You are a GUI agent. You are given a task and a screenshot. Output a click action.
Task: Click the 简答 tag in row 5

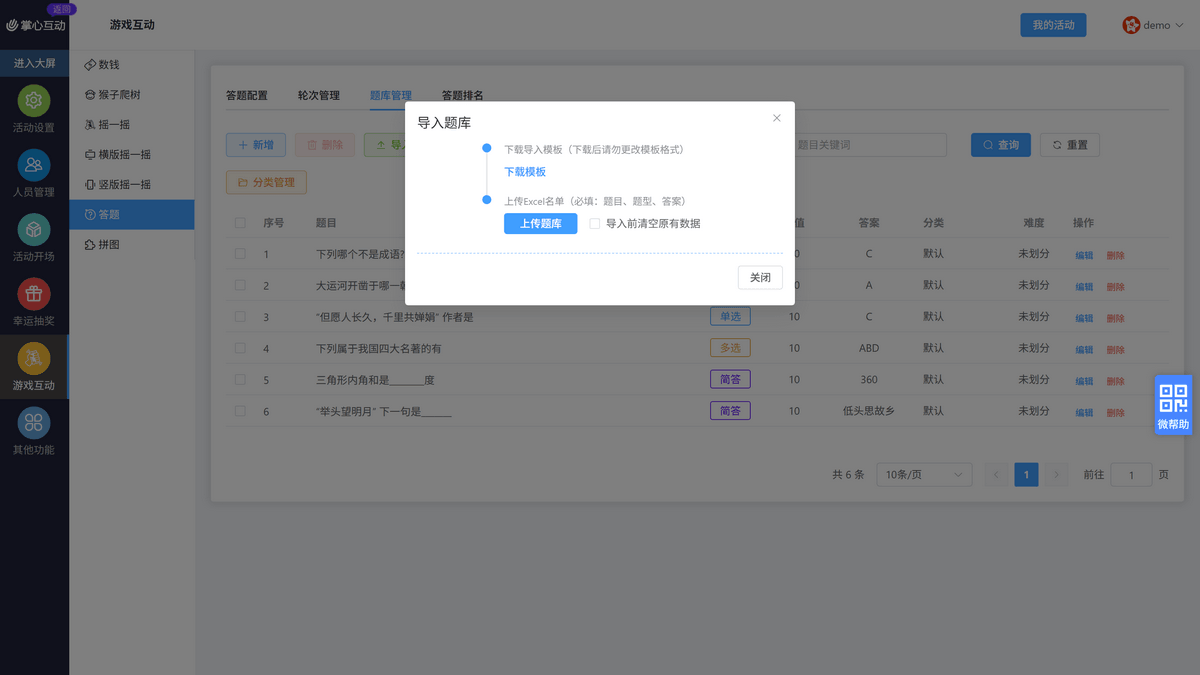tap(730, 380)
